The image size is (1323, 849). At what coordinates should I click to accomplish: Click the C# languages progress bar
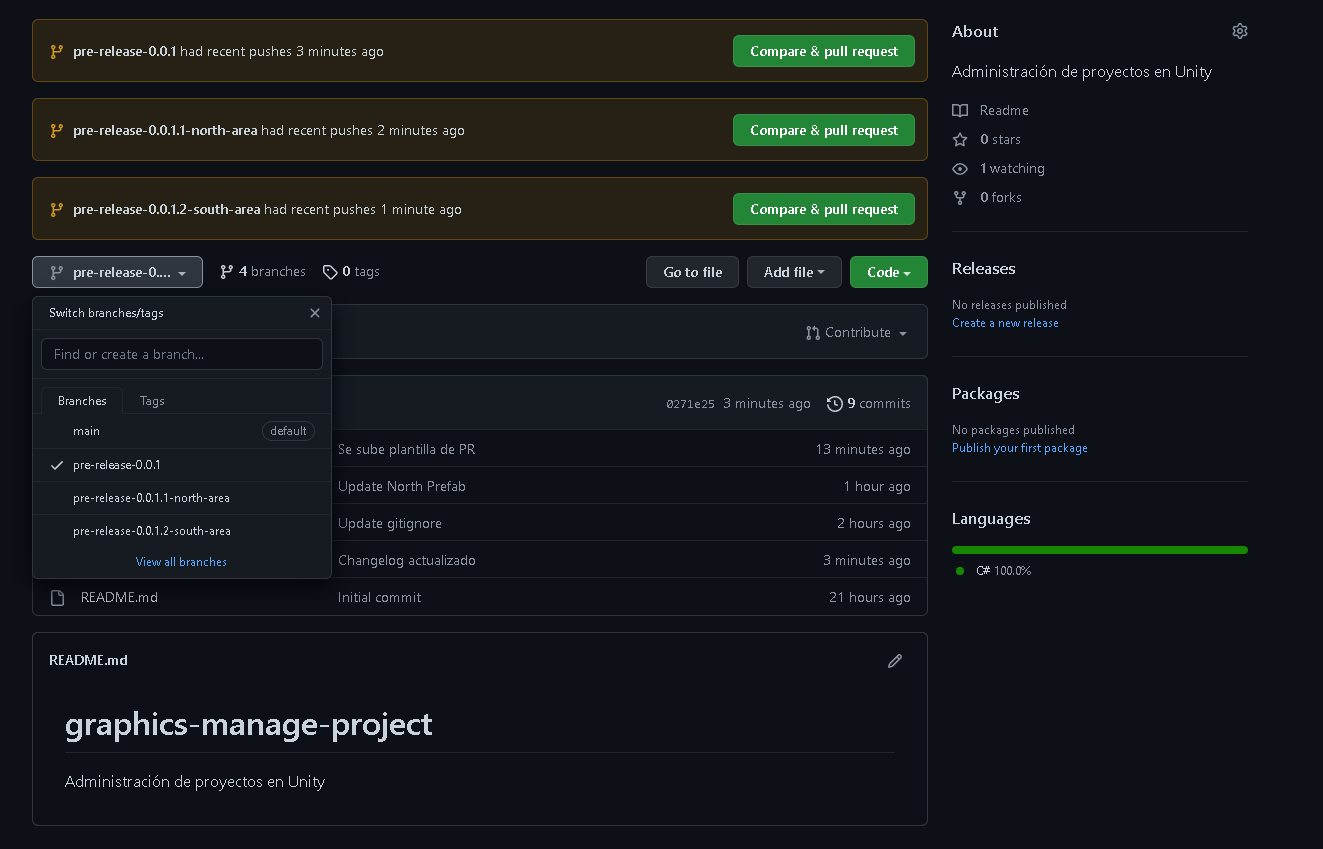1099,550
